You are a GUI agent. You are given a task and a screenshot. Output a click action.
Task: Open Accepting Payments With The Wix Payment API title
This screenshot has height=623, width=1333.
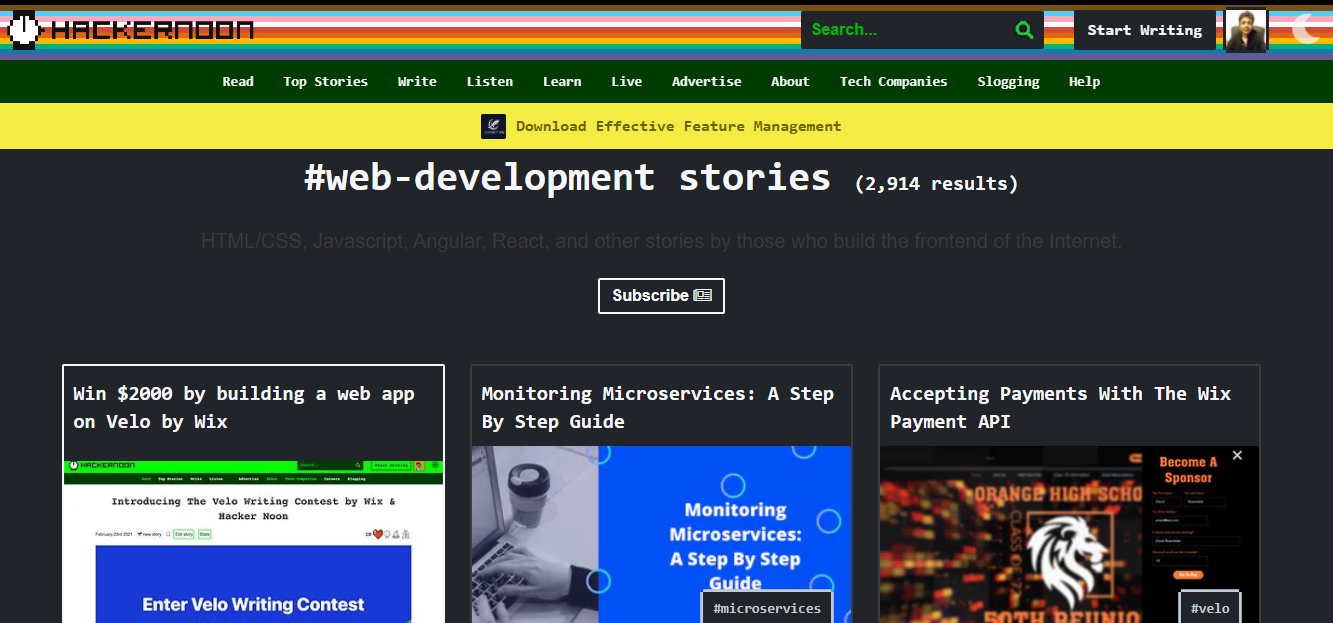[x=1060, y=408]
